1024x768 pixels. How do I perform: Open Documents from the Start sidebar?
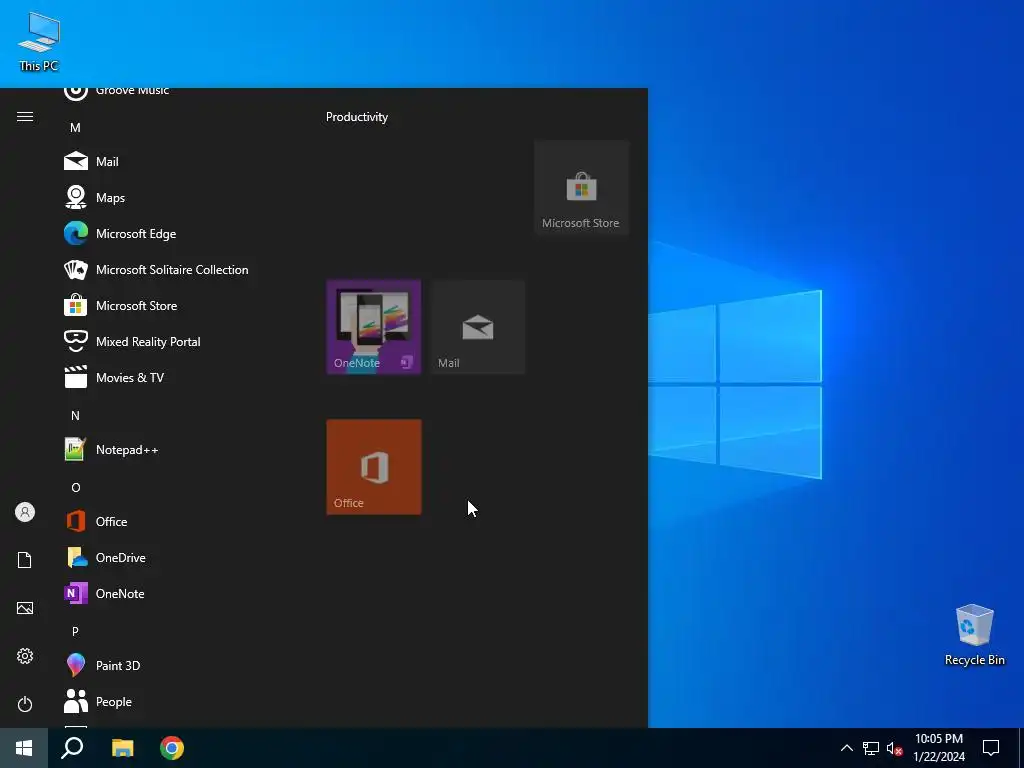click(25, 560)
